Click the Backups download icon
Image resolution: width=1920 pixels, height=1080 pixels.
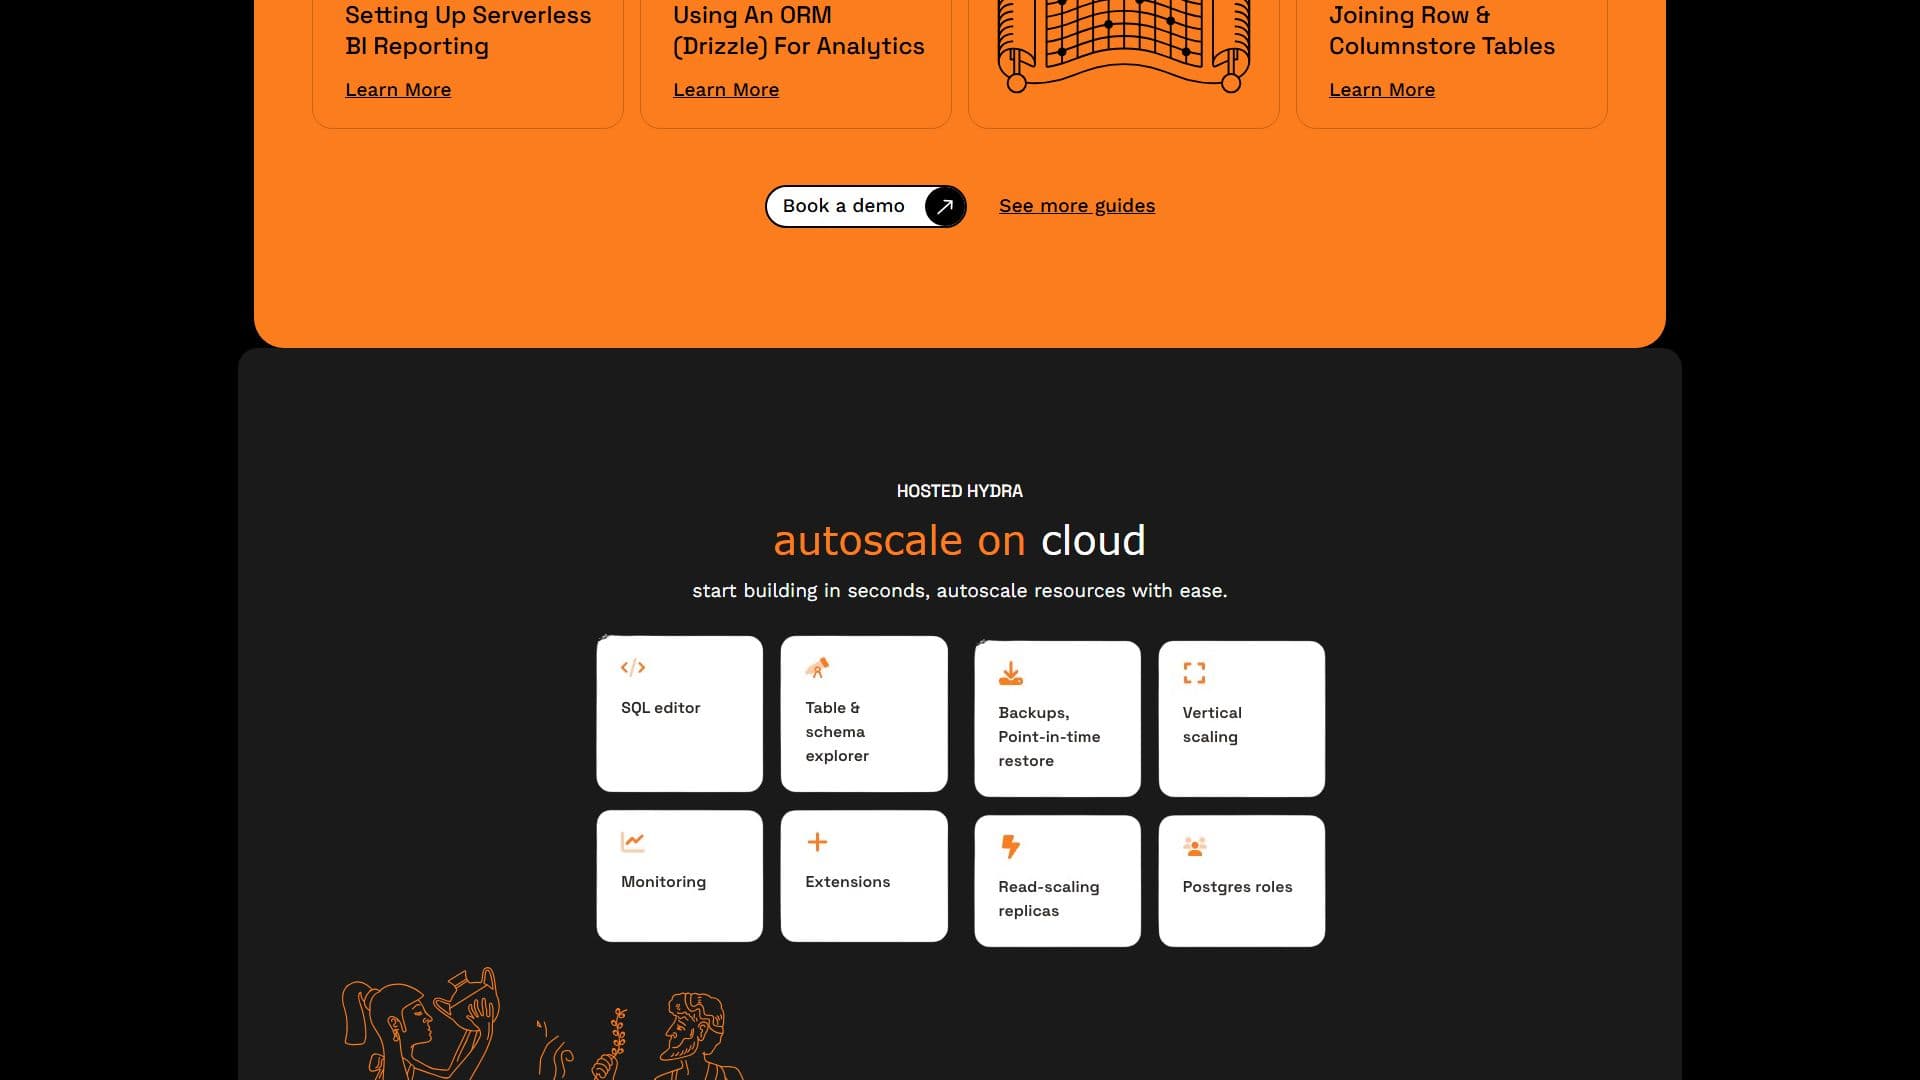[1010, 673]
